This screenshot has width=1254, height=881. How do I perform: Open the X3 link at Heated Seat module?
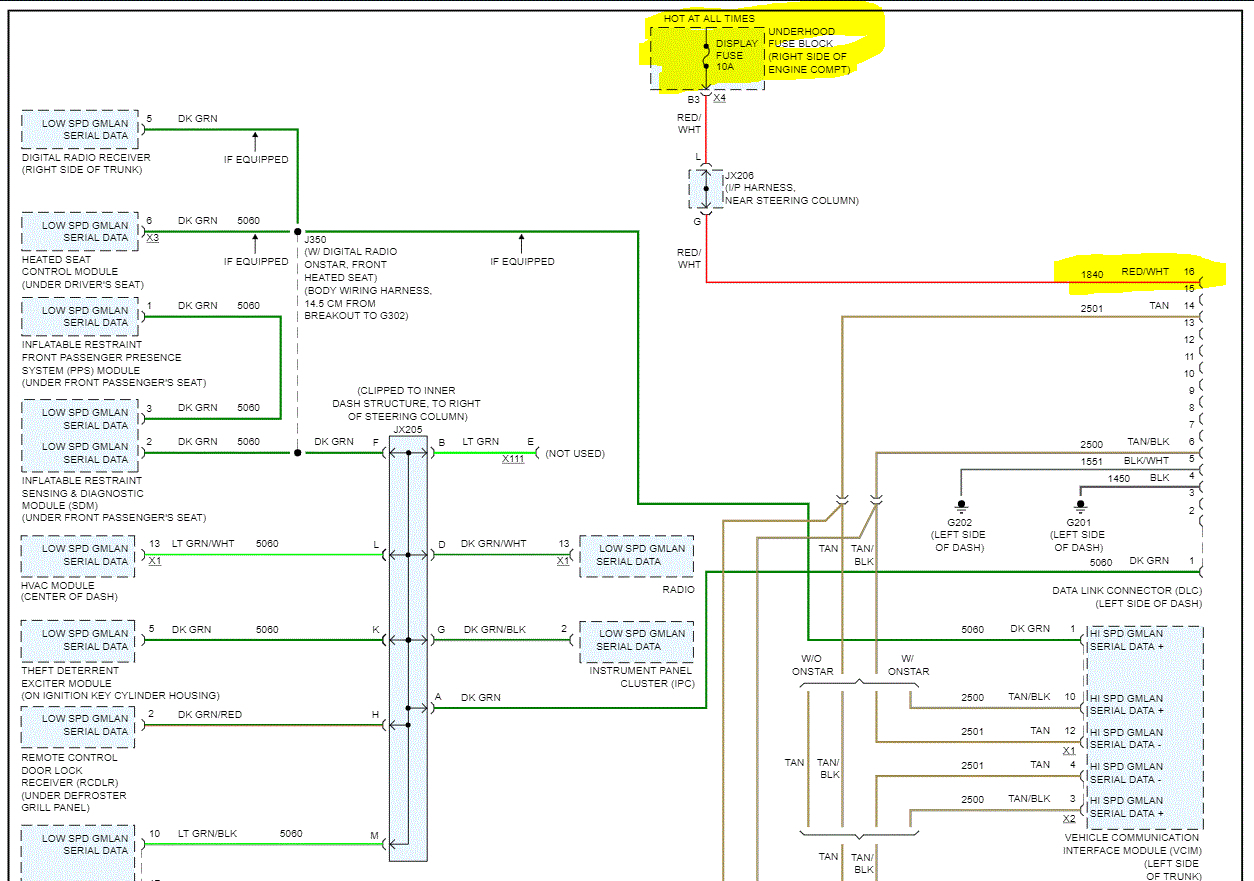click(152, 239)
